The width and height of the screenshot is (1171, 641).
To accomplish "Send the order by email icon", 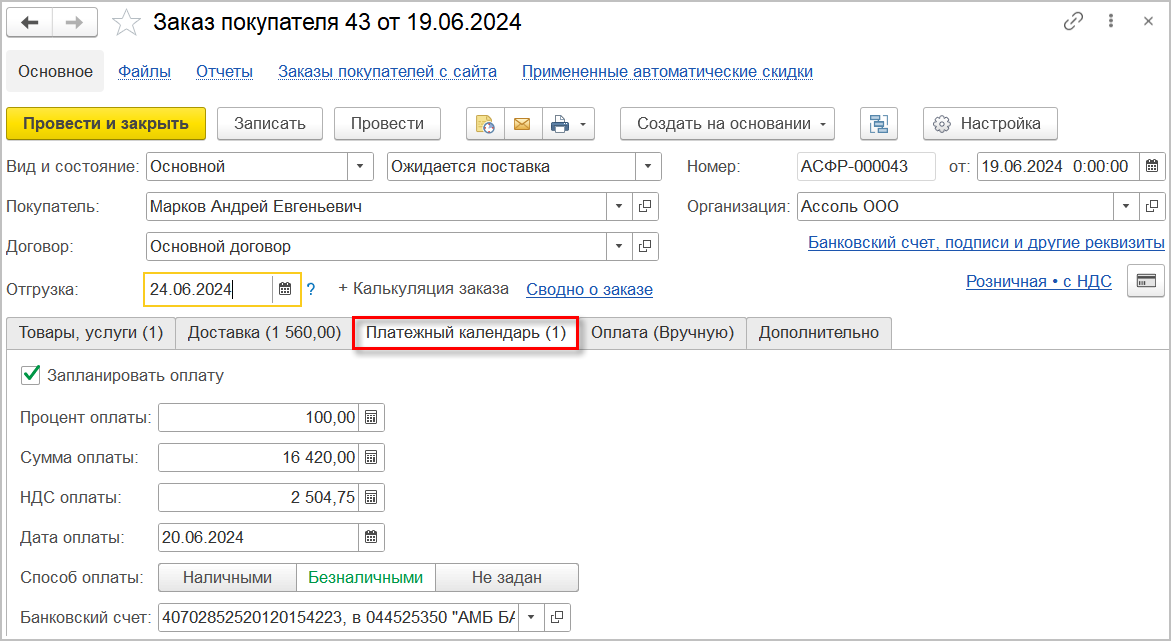I will (522, 124).
